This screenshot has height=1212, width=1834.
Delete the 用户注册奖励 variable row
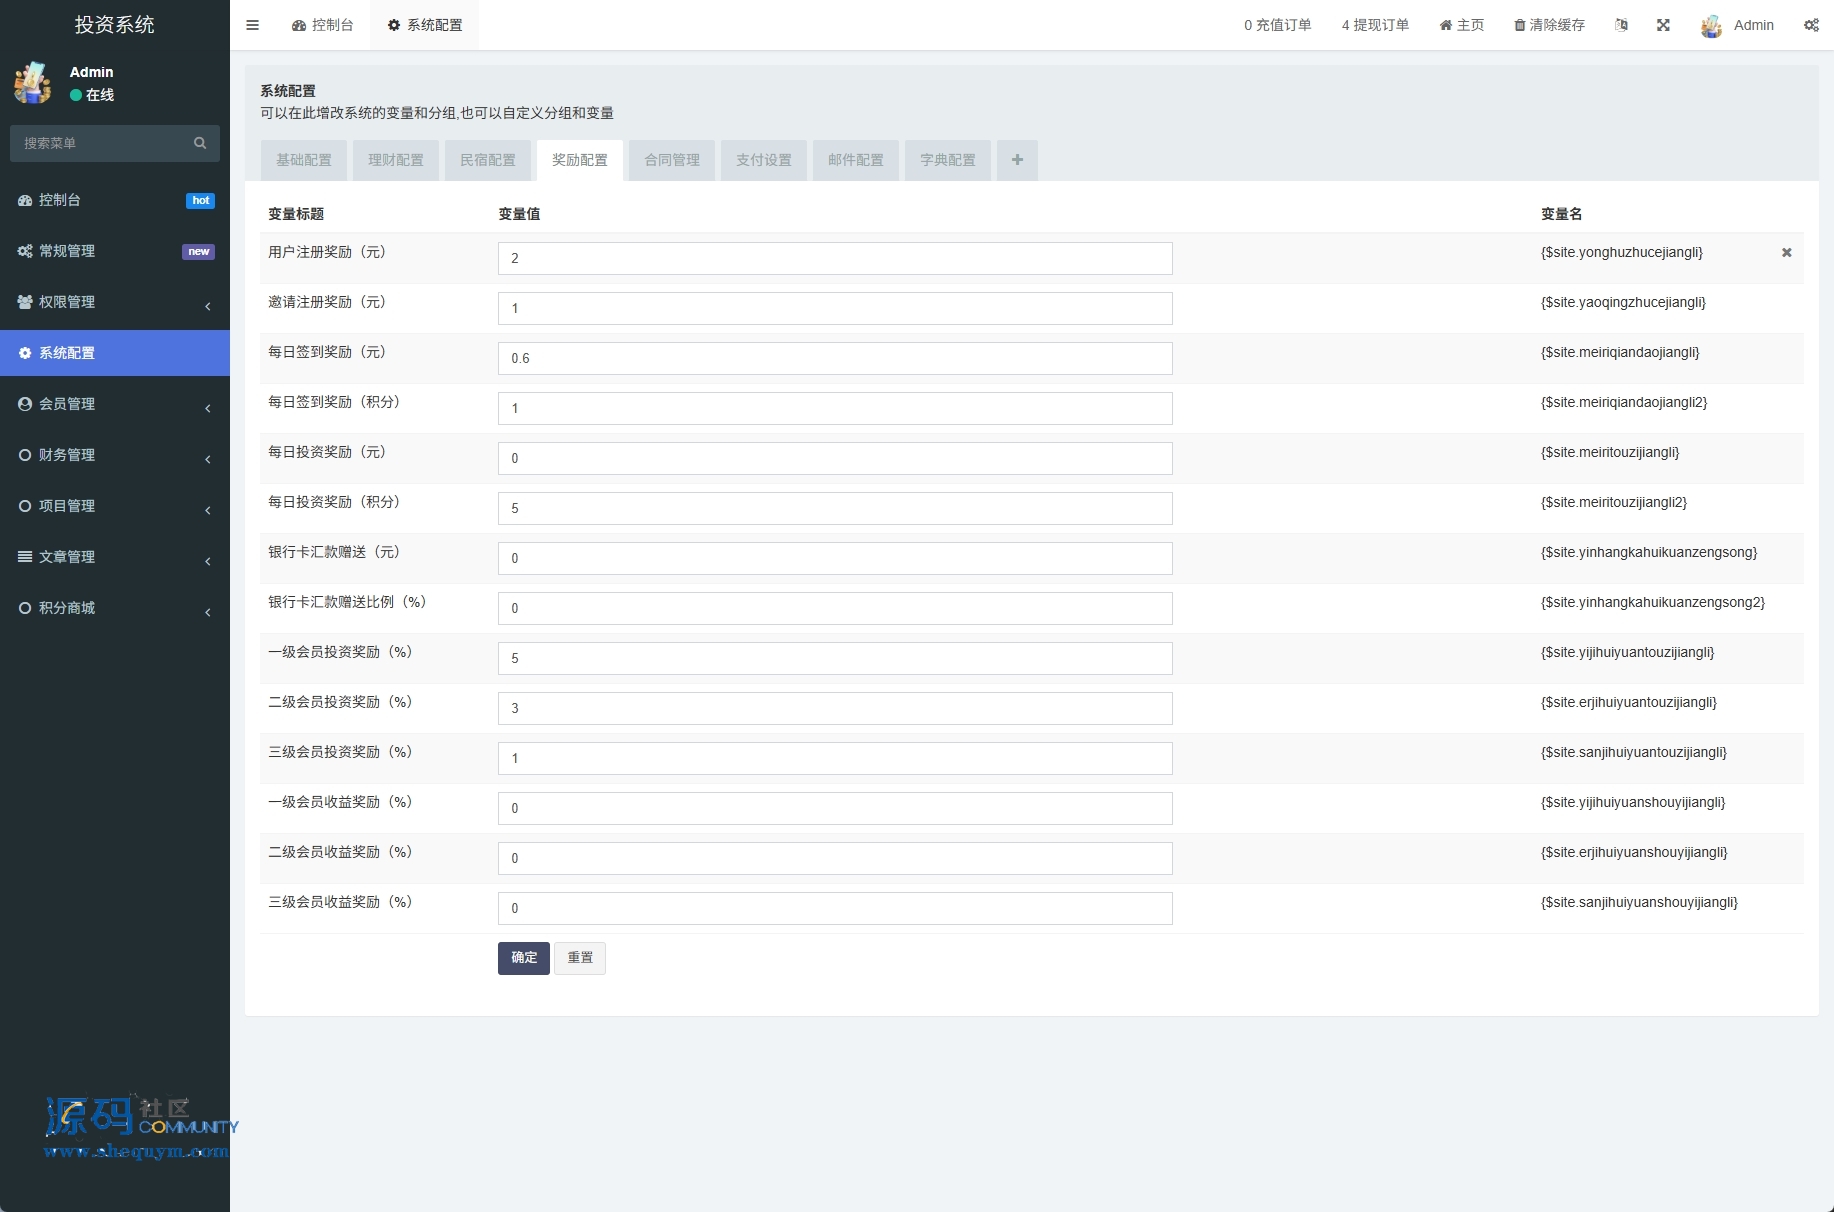tap(1786, 253)
